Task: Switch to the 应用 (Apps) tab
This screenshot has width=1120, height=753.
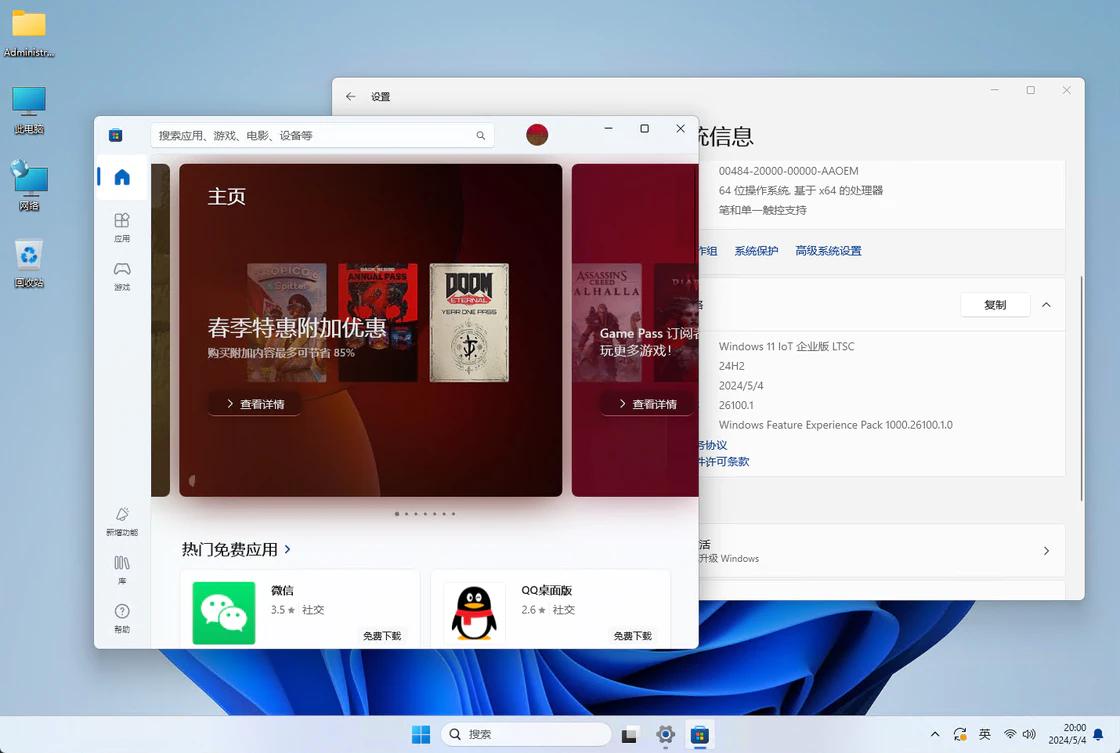Action: tap(122, 227)
